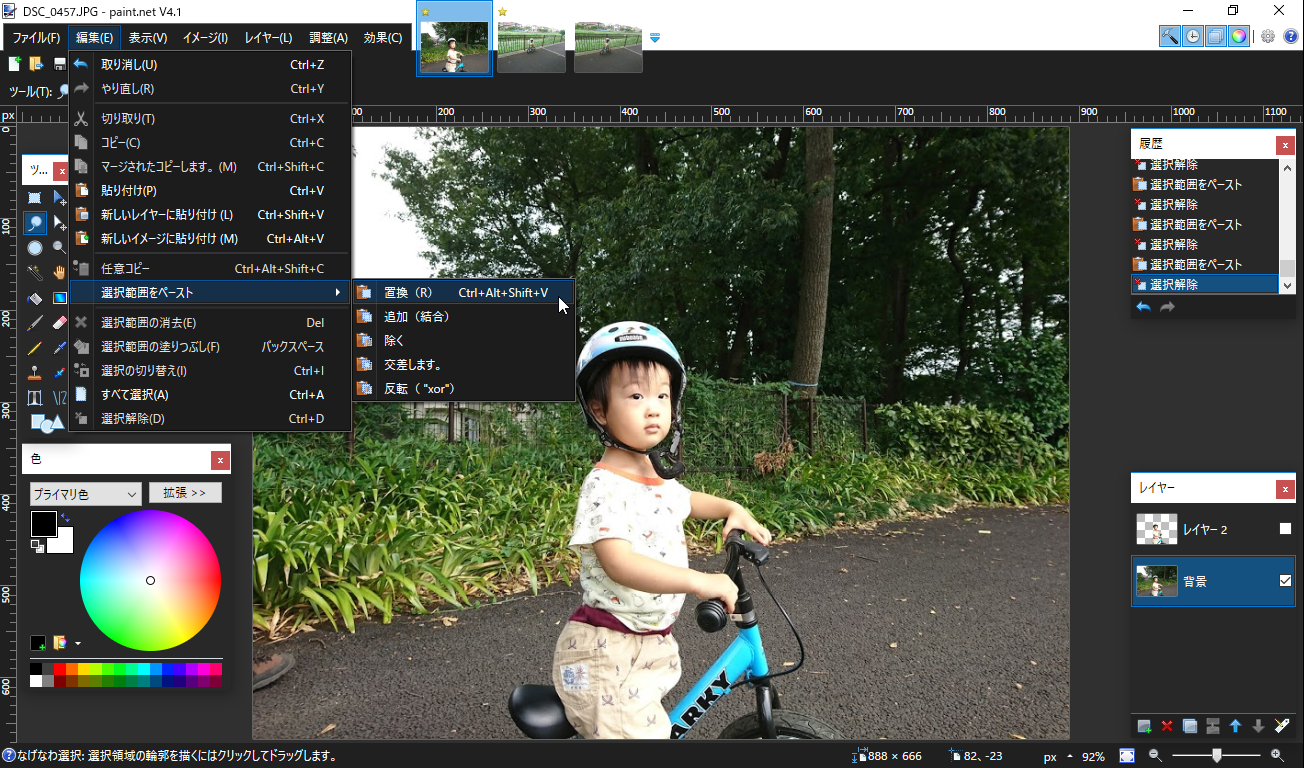Open paint.net settings via the gear icon
Image resolution: width=1304 pixels, height=768 pixels.
point(1267,35)
